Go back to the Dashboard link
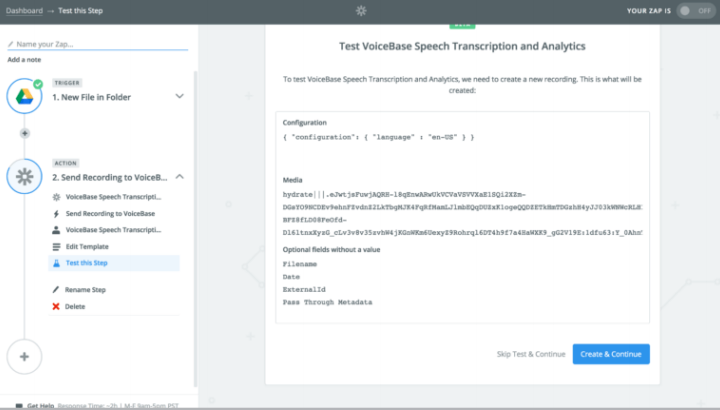 [24, 11]
